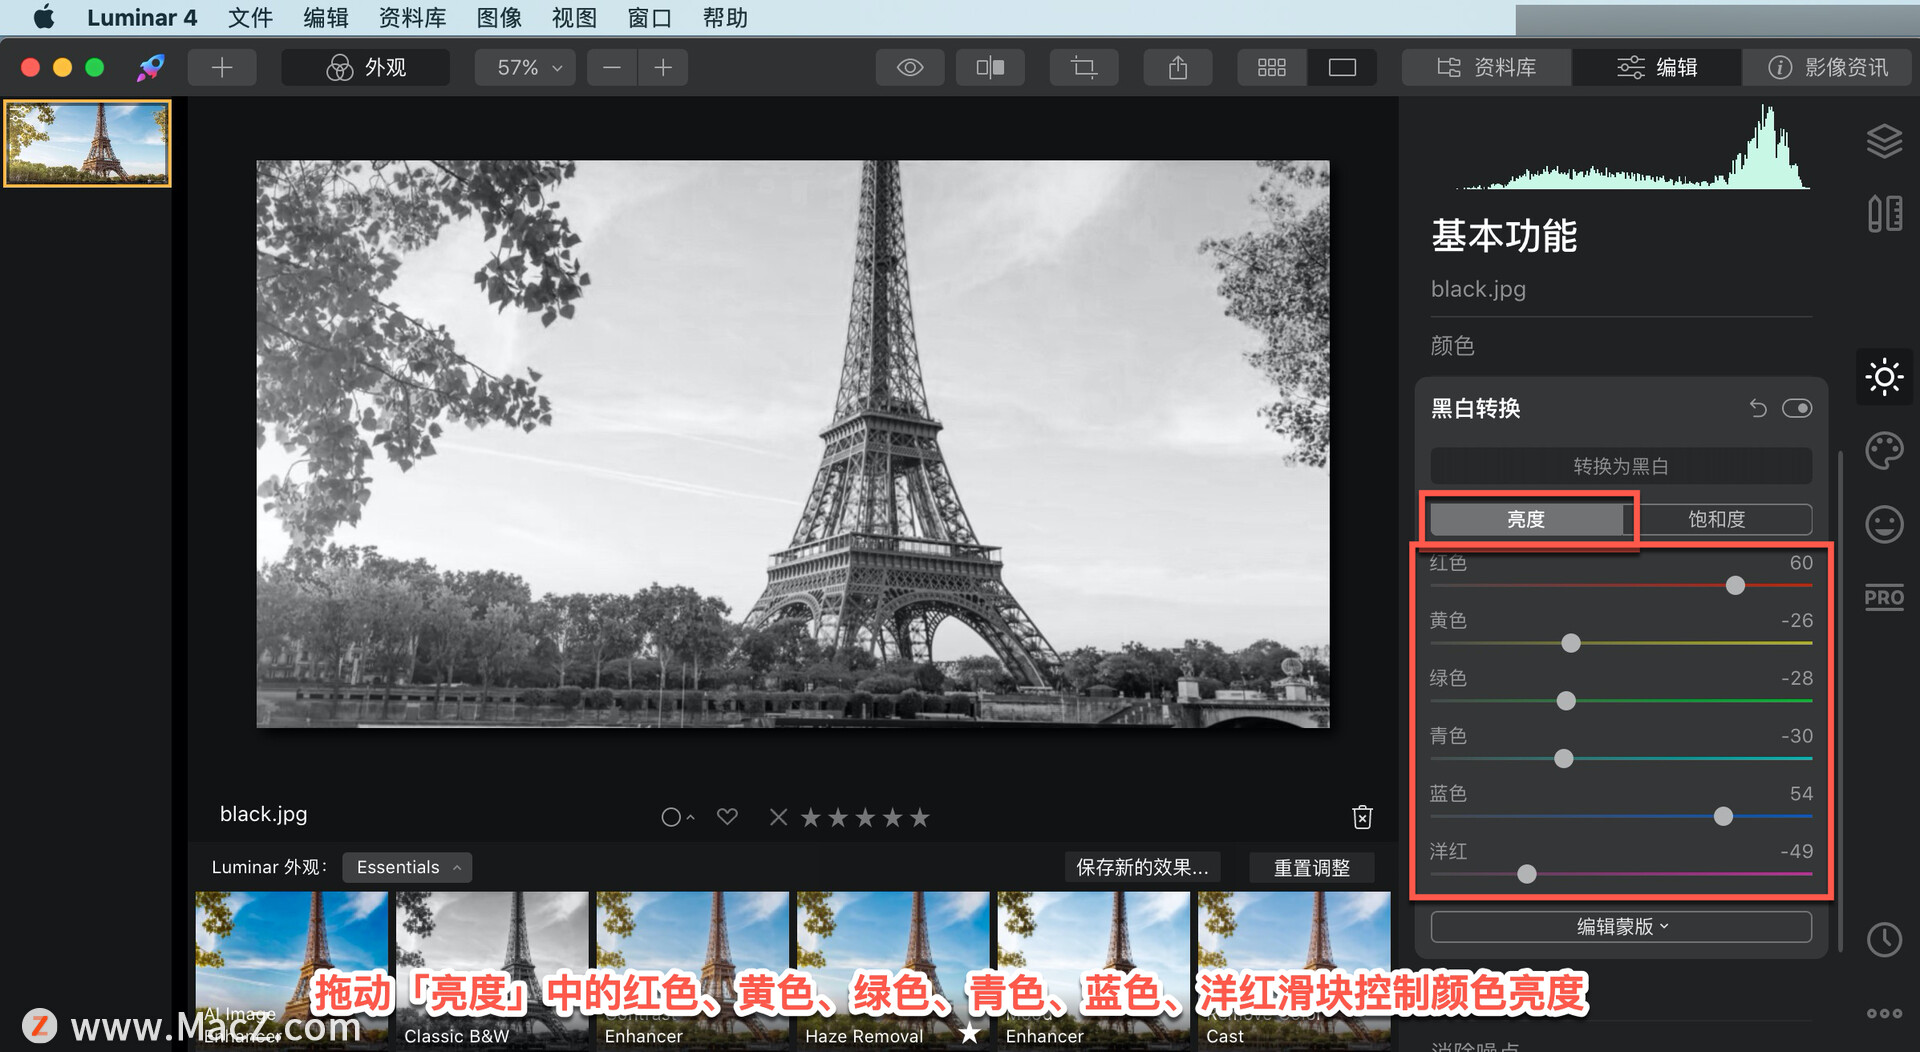Click the share/export icon
The image size is (1920, 1052).
[1177, 67]
